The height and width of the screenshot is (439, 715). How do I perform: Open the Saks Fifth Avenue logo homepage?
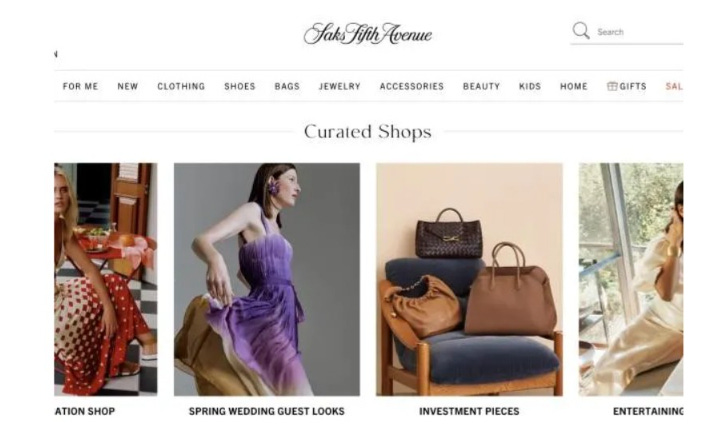[x=368, y=34]
